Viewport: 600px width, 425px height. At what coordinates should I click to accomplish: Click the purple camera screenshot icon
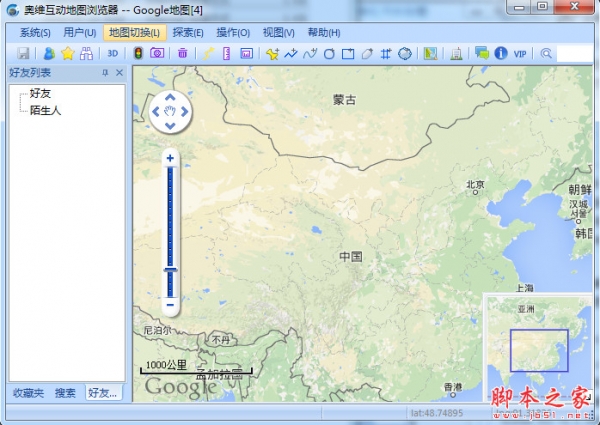pyautogui.click(x=157, y=53)
